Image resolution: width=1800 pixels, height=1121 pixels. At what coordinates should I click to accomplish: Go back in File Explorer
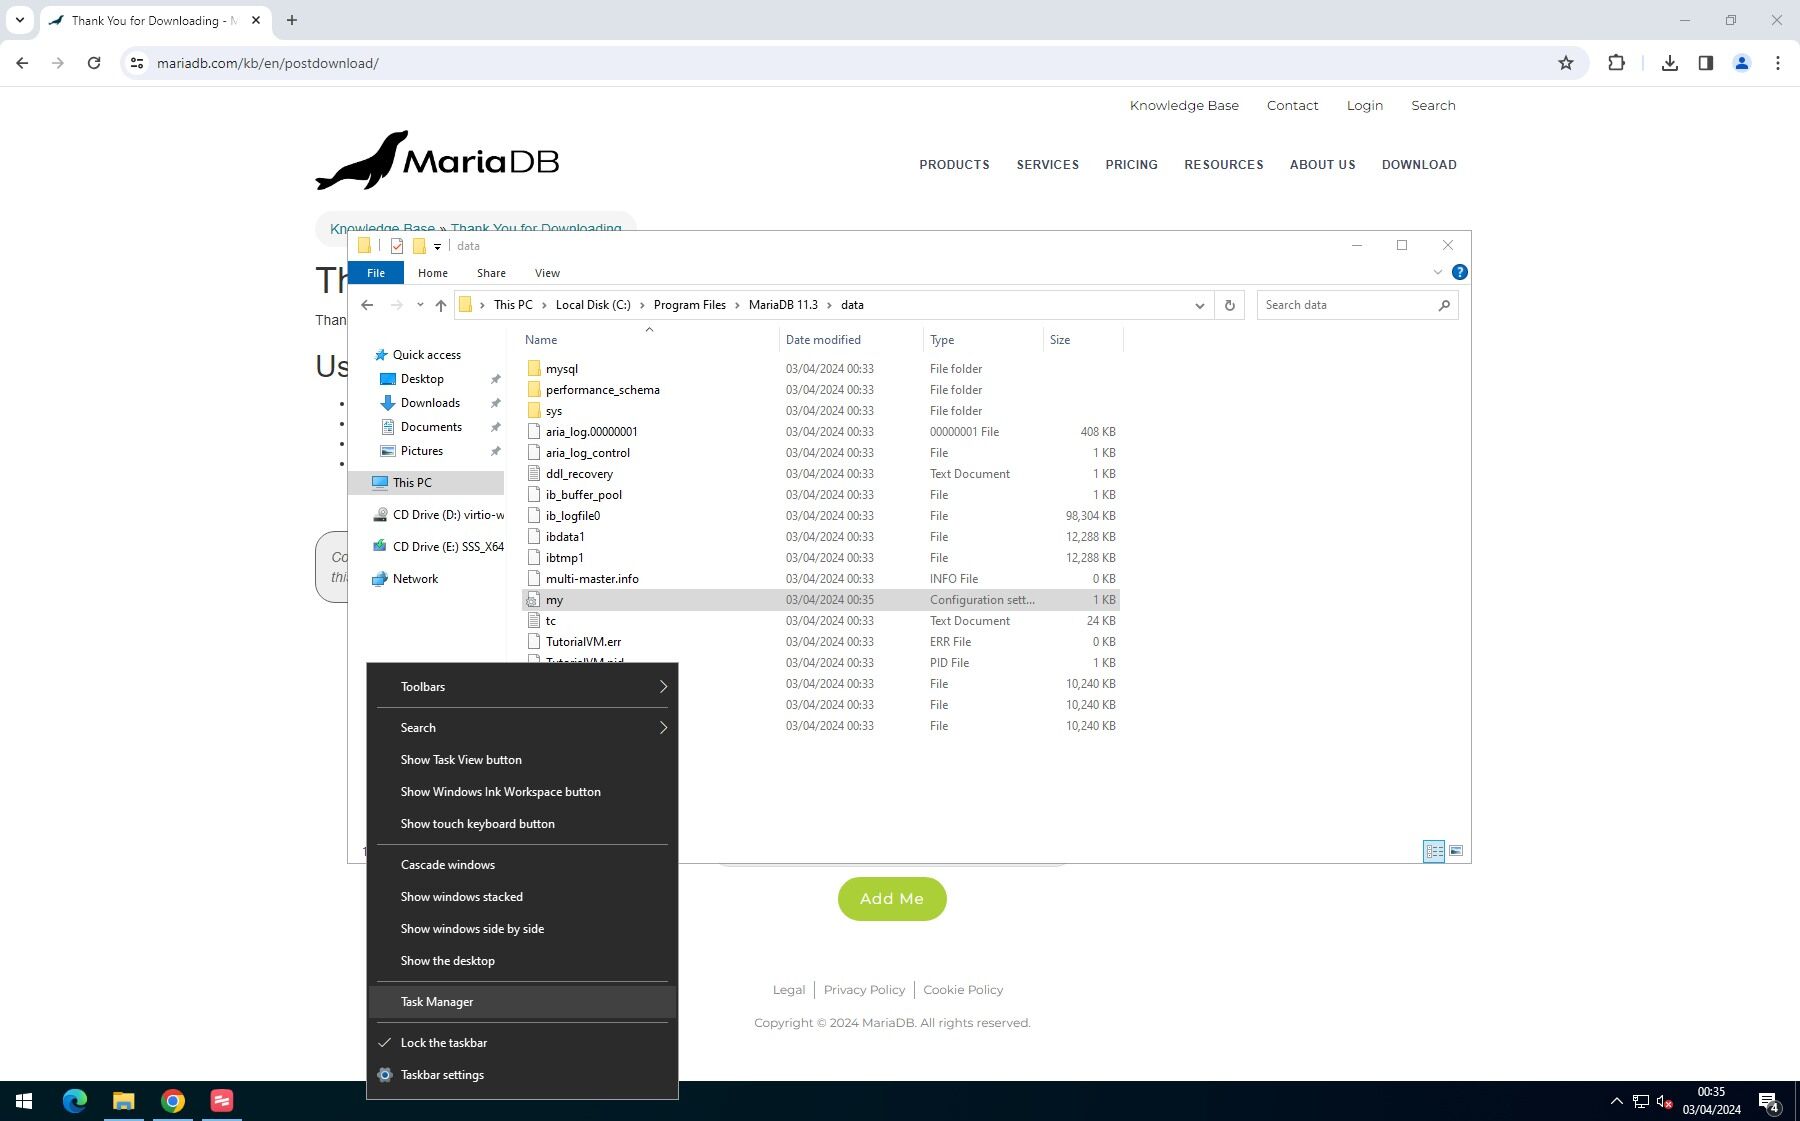pyautogui.click(x=367, y=305)
